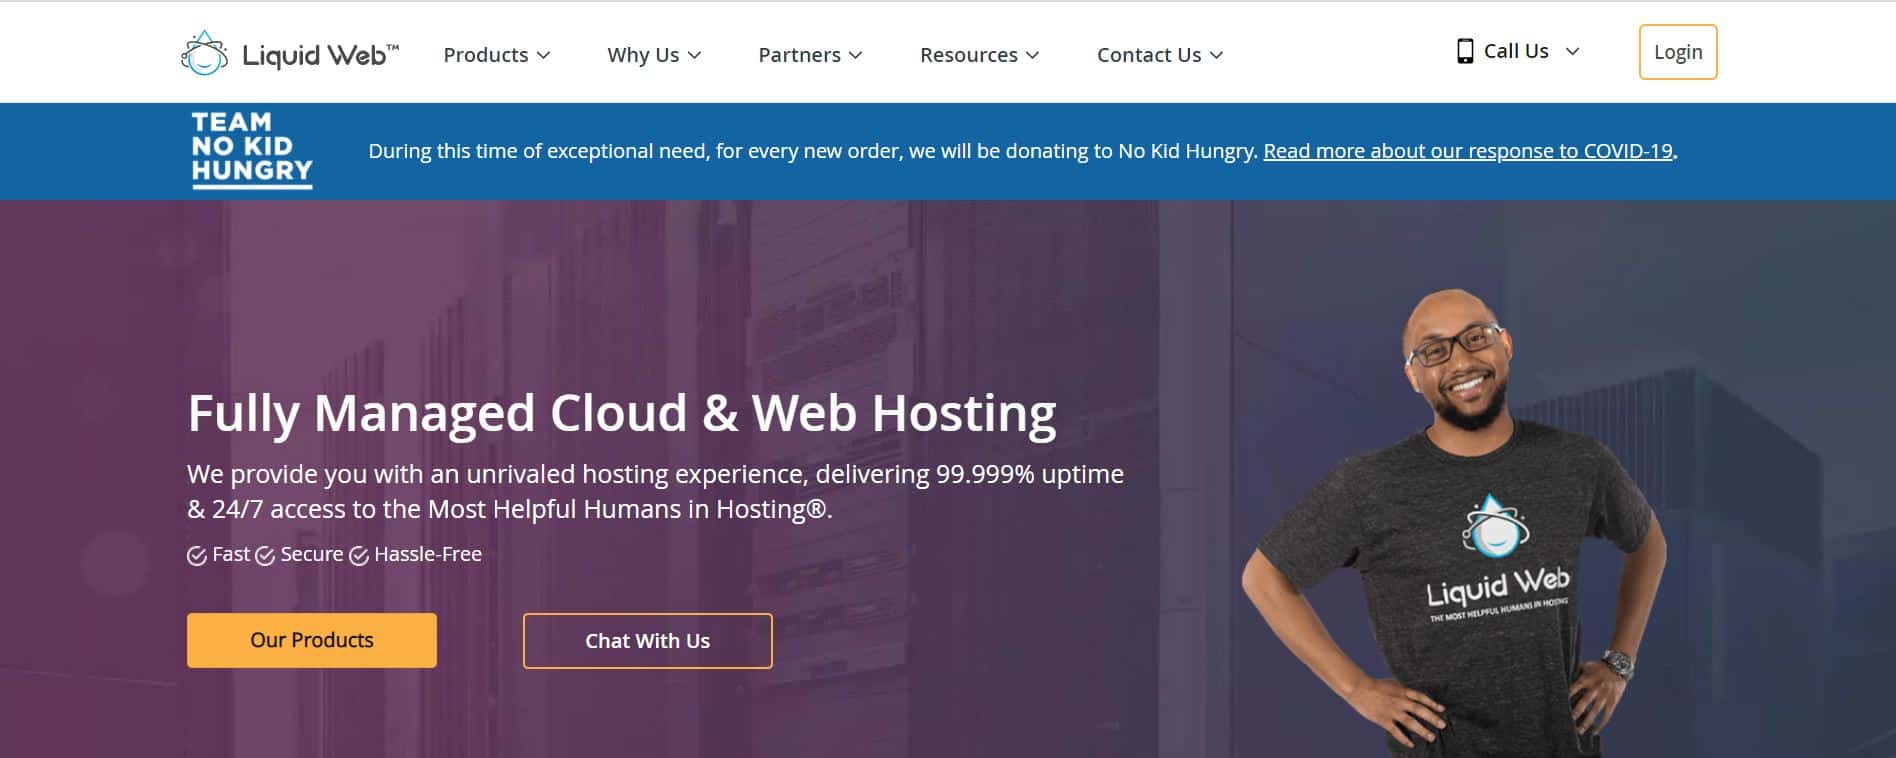Expand the Partners chevron arrow
The width and height of the screenshot is (1896, 758).
pyautogui.click(x=855, y=56)
